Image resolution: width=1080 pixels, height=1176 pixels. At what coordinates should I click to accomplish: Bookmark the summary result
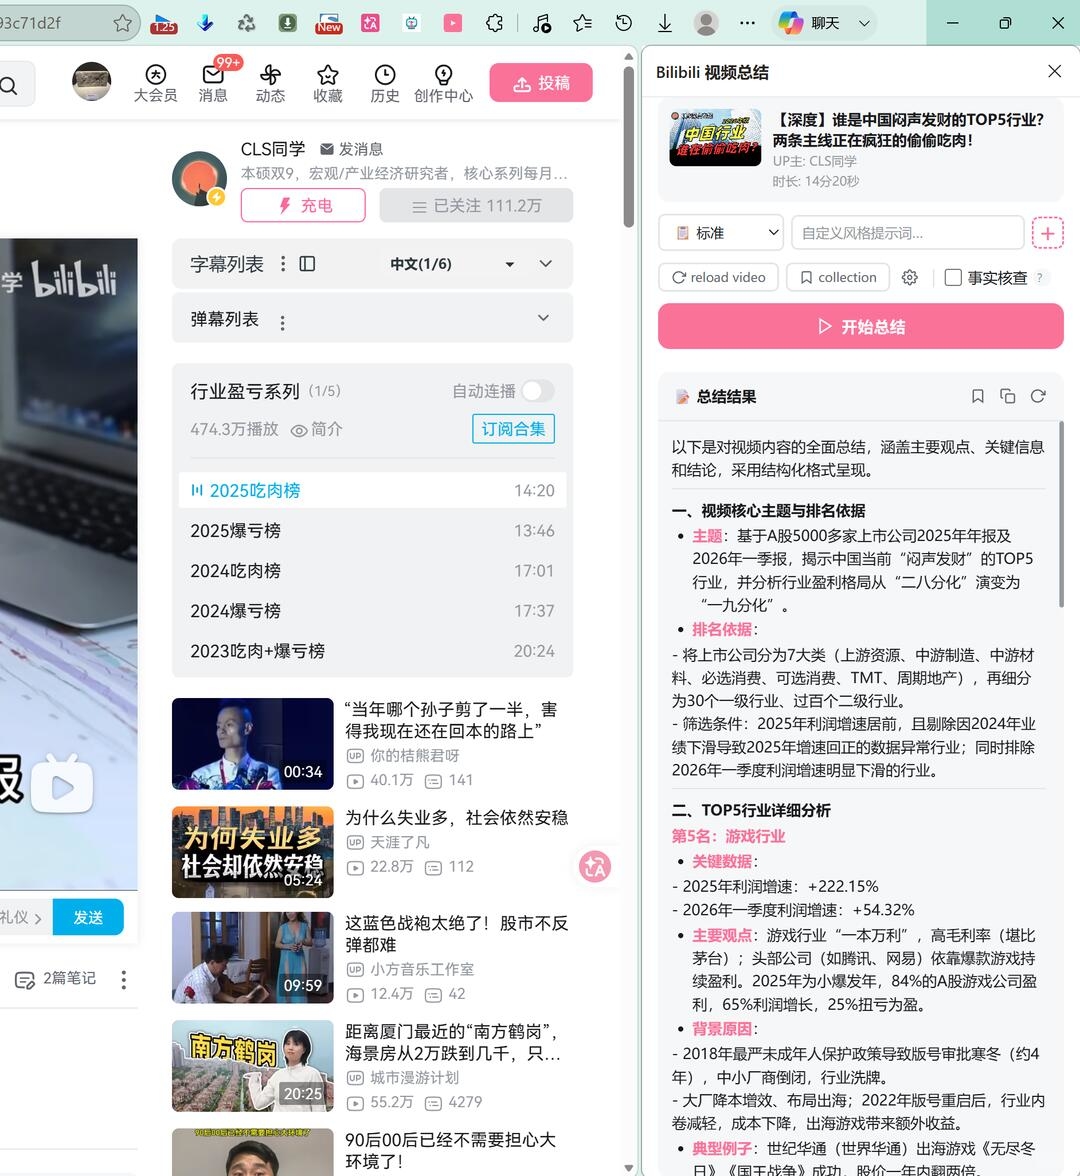click(977, 396)
